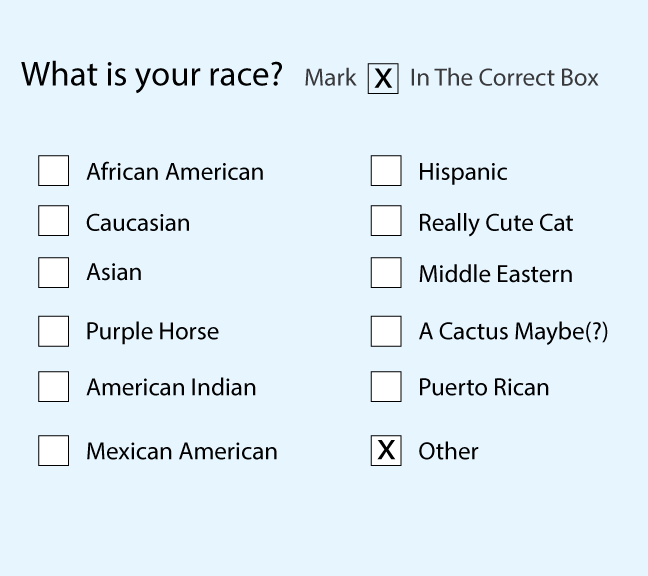This screenshot has height=576, width=648.
Task: Uncheck the marked Other checkbox
Action: [386, 451]
